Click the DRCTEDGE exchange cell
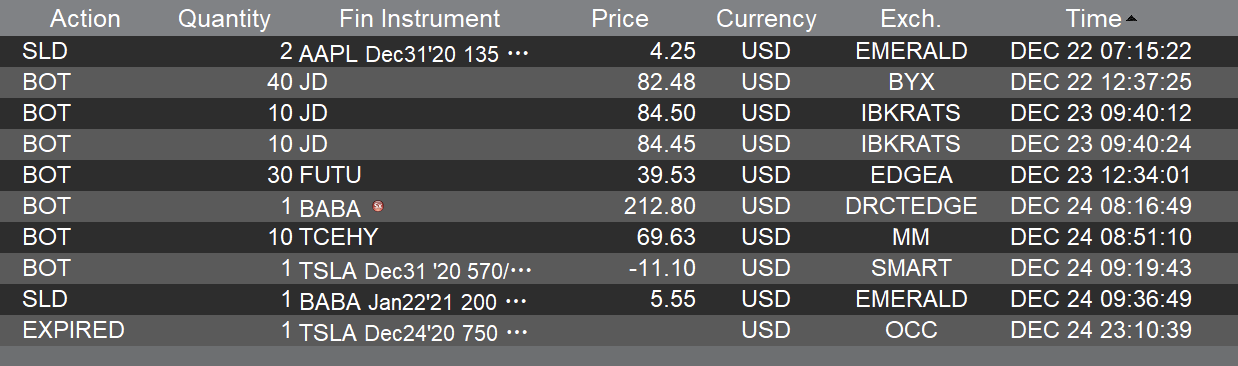The height and width of the screenshot is (366, 1238). [x=911, y=207]
